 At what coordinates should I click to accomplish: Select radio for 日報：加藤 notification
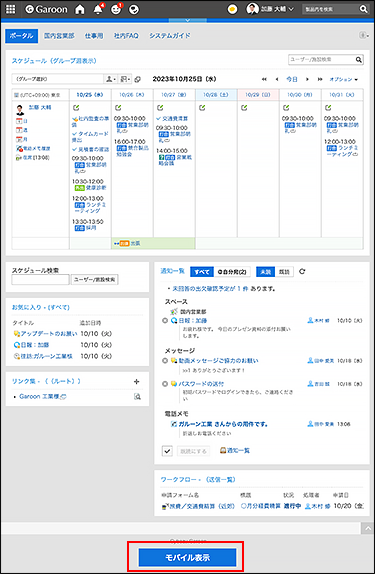tap(165, 321)
